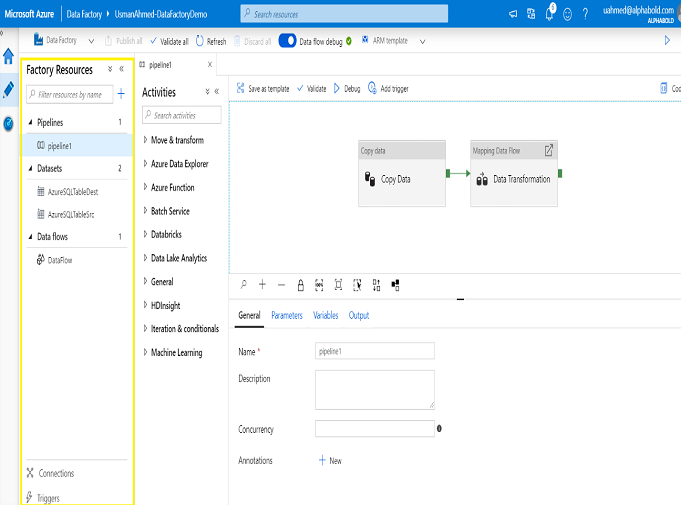Image resolution: width=681 pixels, height=505 pixels.
Task: Zoom out with the canvas minus icon
Action: tap(281, 285)
